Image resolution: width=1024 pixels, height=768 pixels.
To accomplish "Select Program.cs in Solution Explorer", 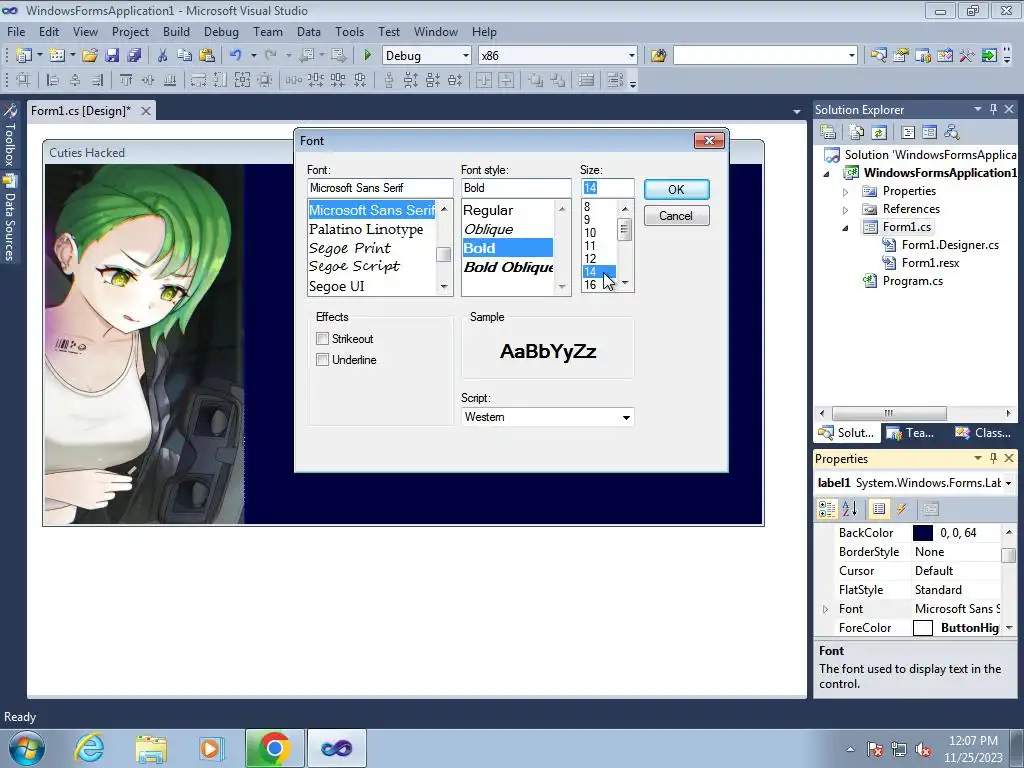I will coord(912,281).
